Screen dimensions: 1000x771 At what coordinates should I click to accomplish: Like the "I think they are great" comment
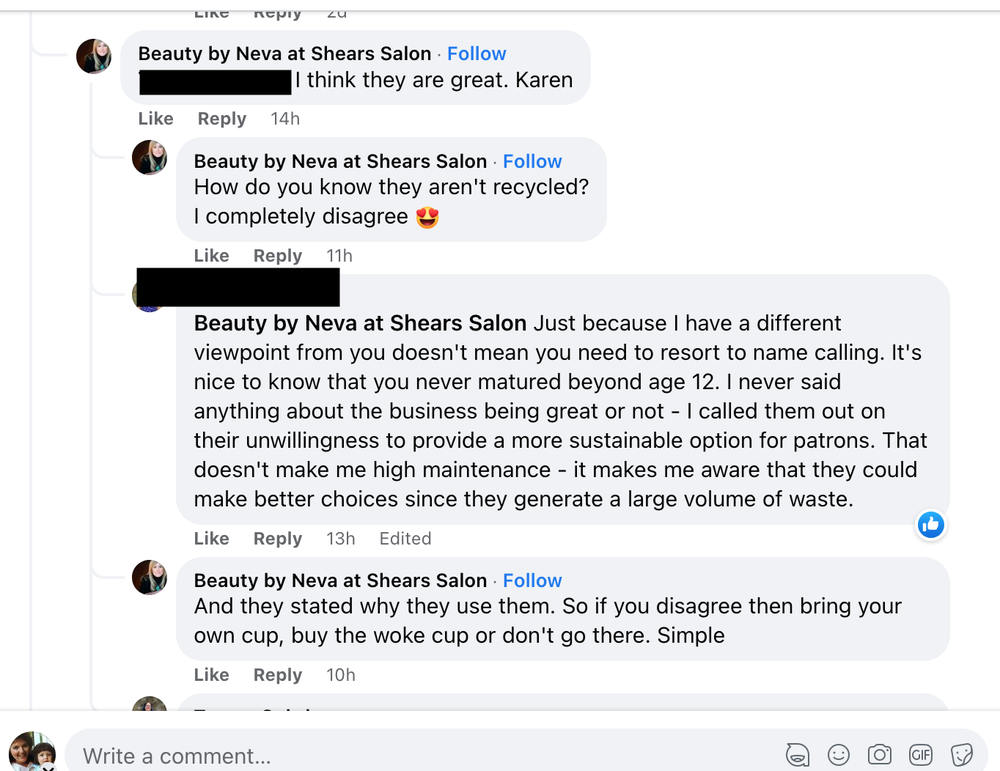point(156,118)
